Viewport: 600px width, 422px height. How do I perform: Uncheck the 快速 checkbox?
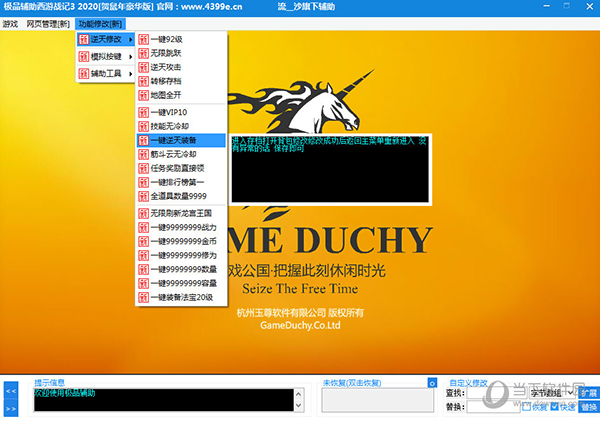tap(554, 407)
